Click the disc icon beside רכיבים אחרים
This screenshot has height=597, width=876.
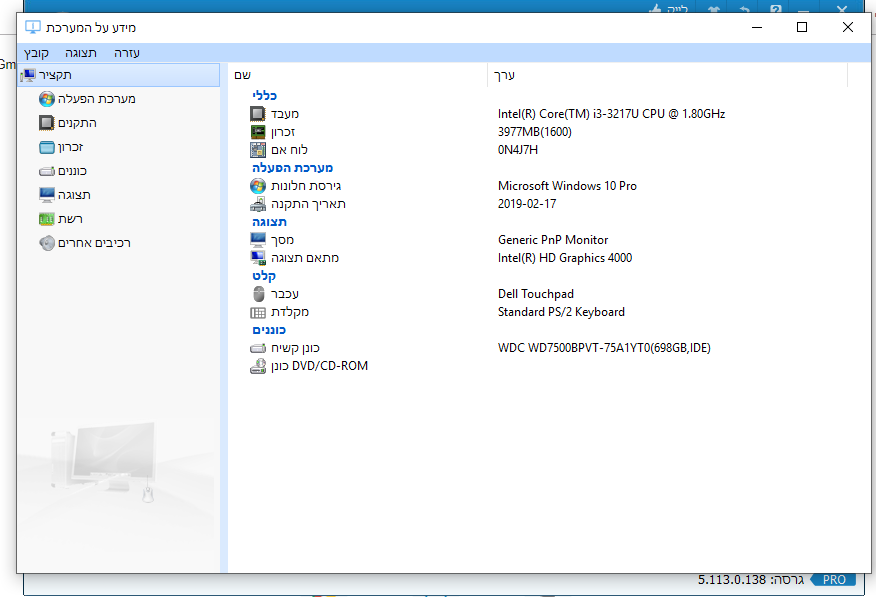(x=47, y=243)
